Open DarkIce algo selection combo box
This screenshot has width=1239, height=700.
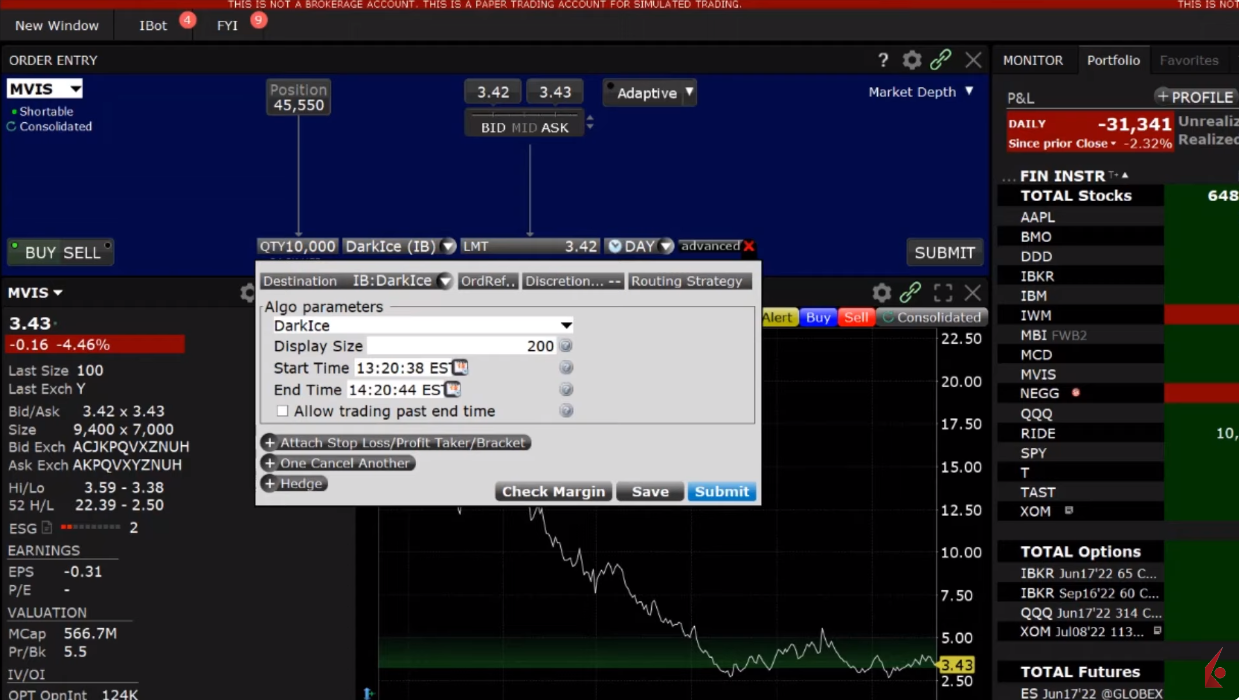point(422,325)
